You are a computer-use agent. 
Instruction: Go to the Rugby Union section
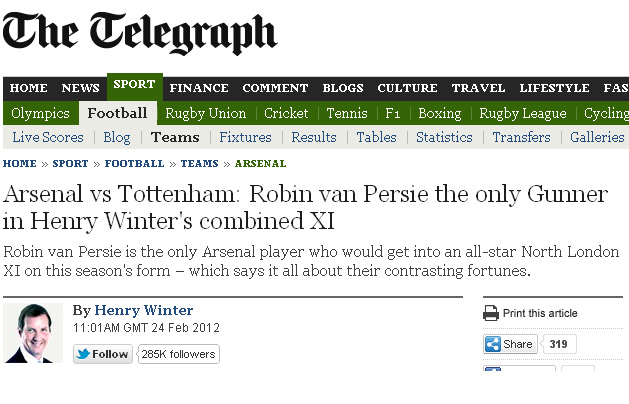click(x=205, y=113)
